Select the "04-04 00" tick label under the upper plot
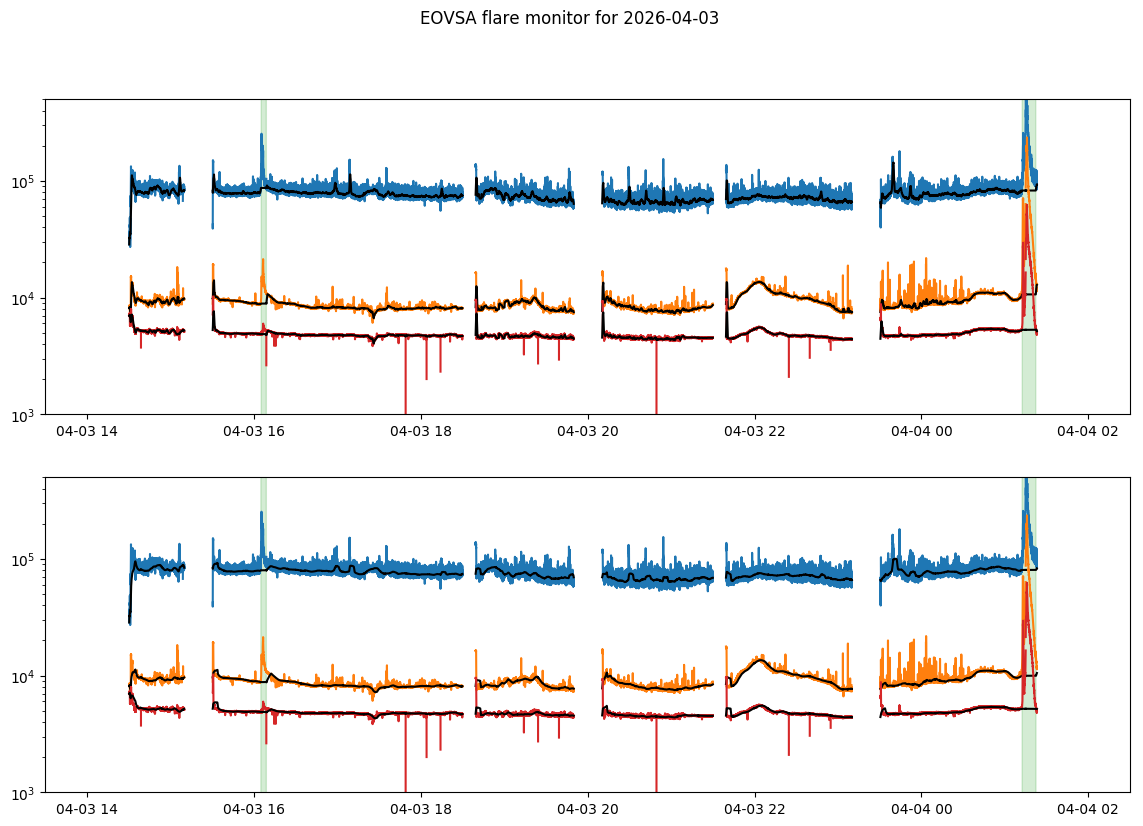The height and width of the screenshot is (826, 1143). [x=921, y=431]
